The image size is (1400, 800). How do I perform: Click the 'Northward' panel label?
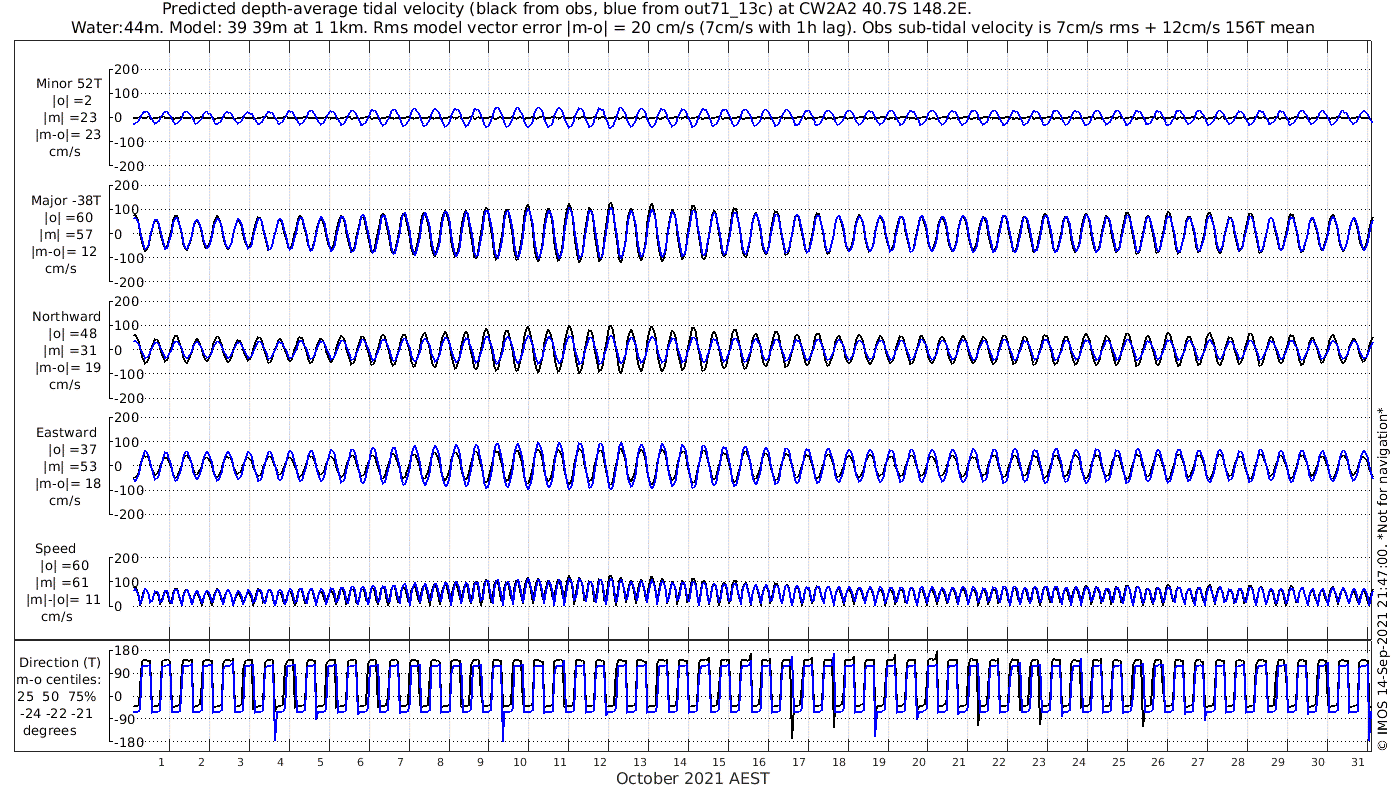tap(67, 317)
